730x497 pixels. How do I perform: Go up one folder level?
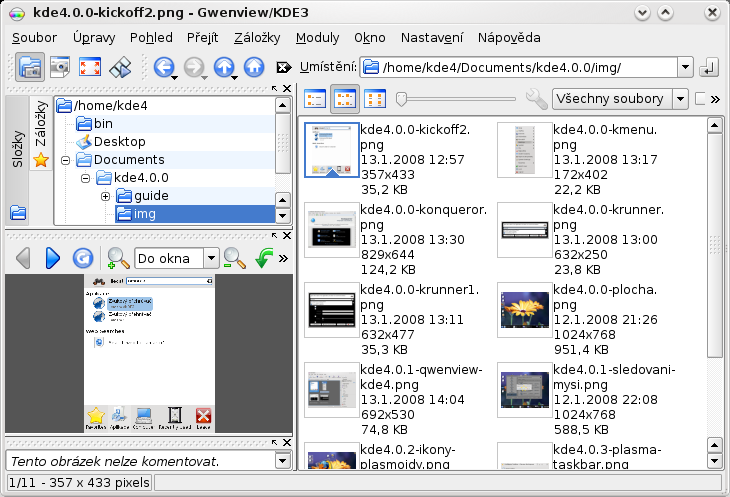tap(224, 67)
